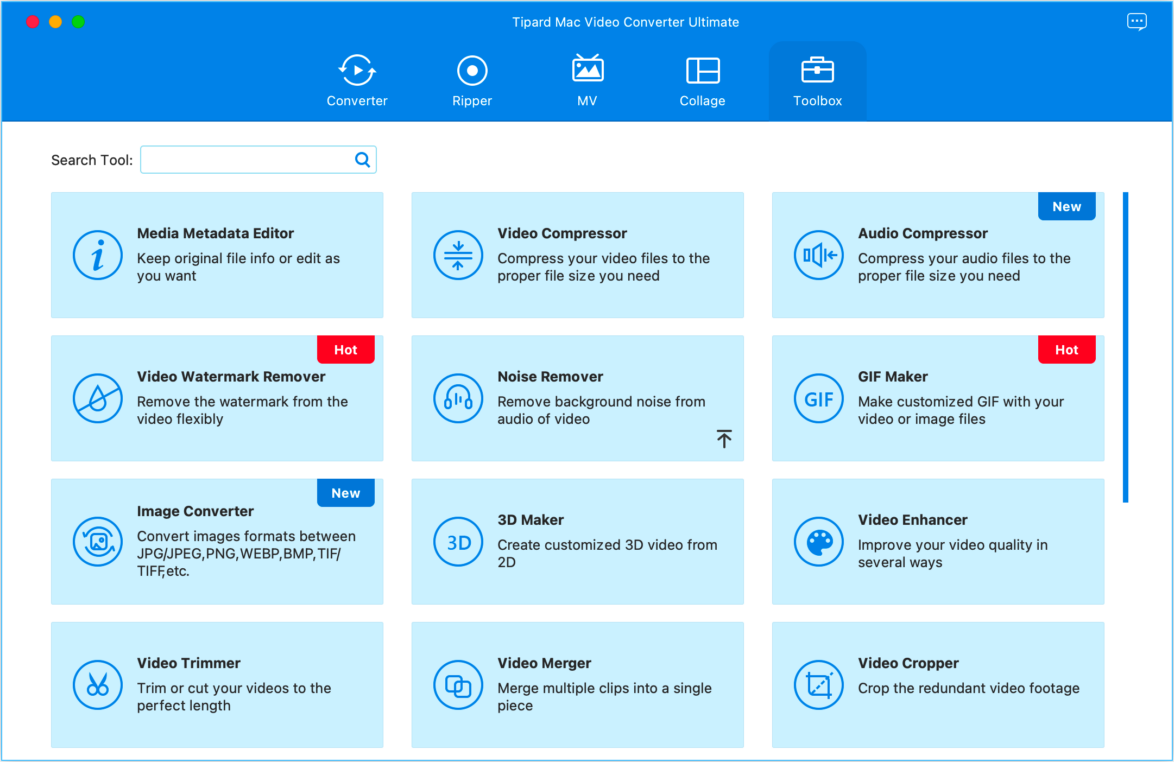This screenshot has height=762, width=1174.
Task: Go to the MV tab
Action: point(587,80)
